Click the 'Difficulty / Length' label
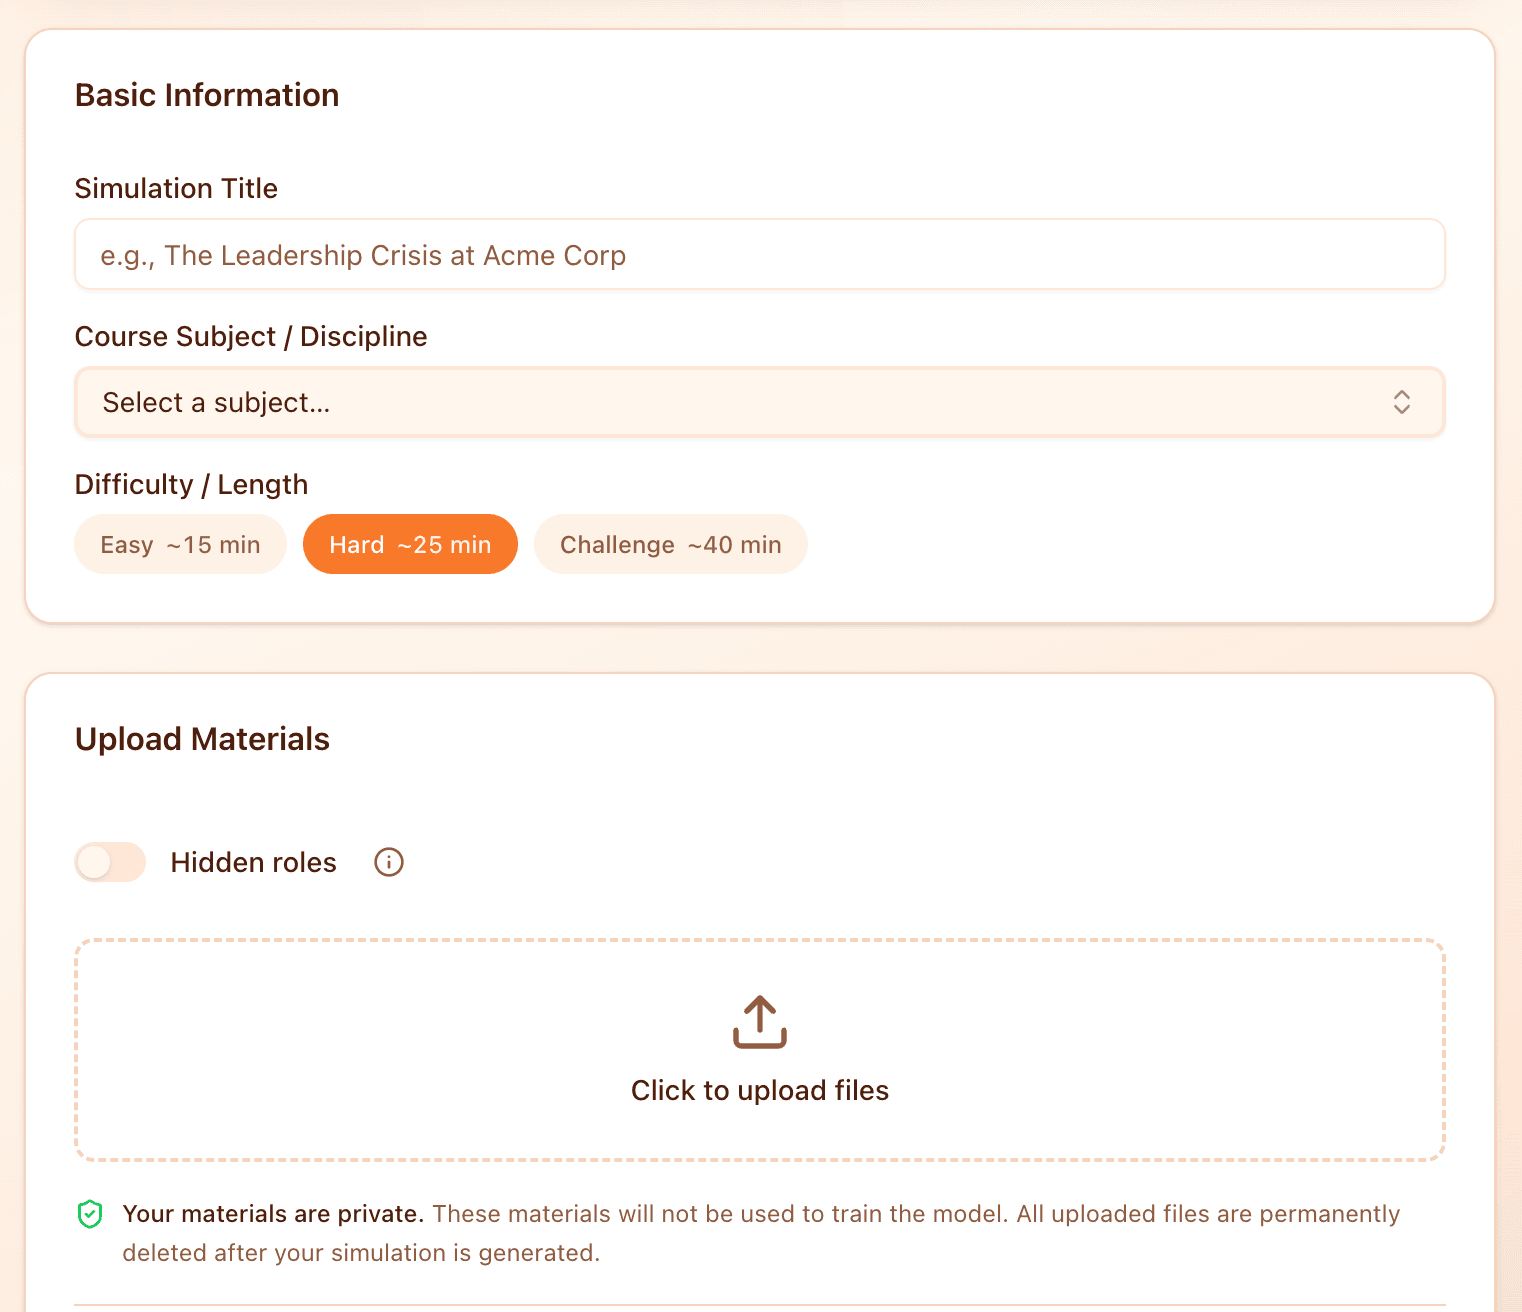1522x1312 pixels. point(191,484)
